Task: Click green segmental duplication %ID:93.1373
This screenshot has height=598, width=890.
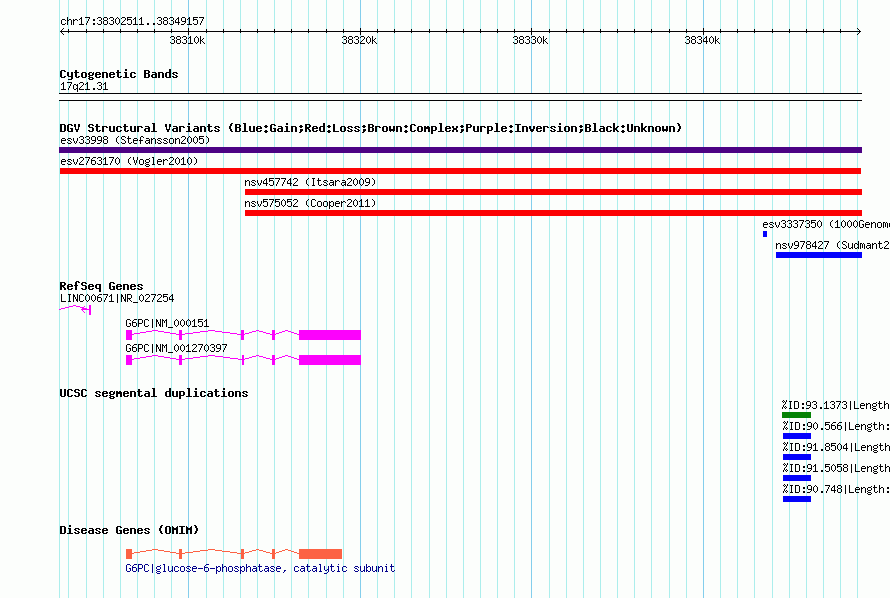Action: click(x=796, y=415)
